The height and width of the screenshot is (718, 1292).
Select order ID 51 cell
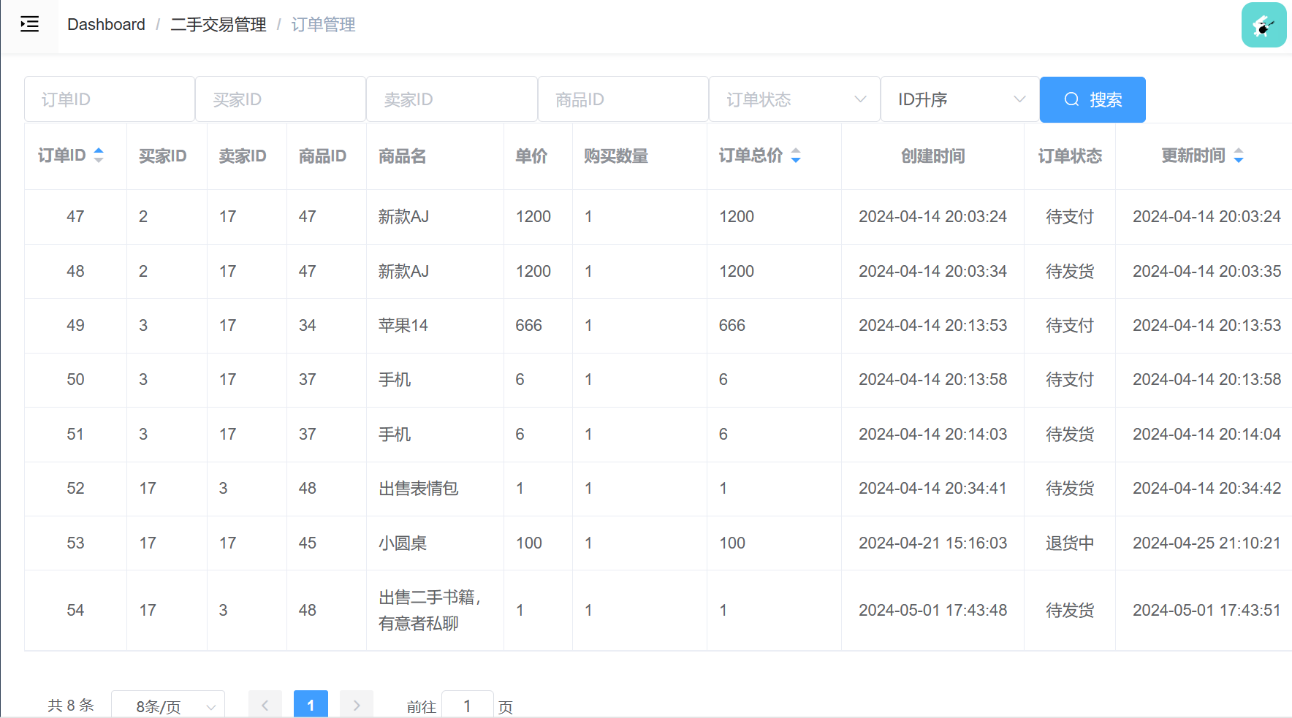click(x=75, y=434)
